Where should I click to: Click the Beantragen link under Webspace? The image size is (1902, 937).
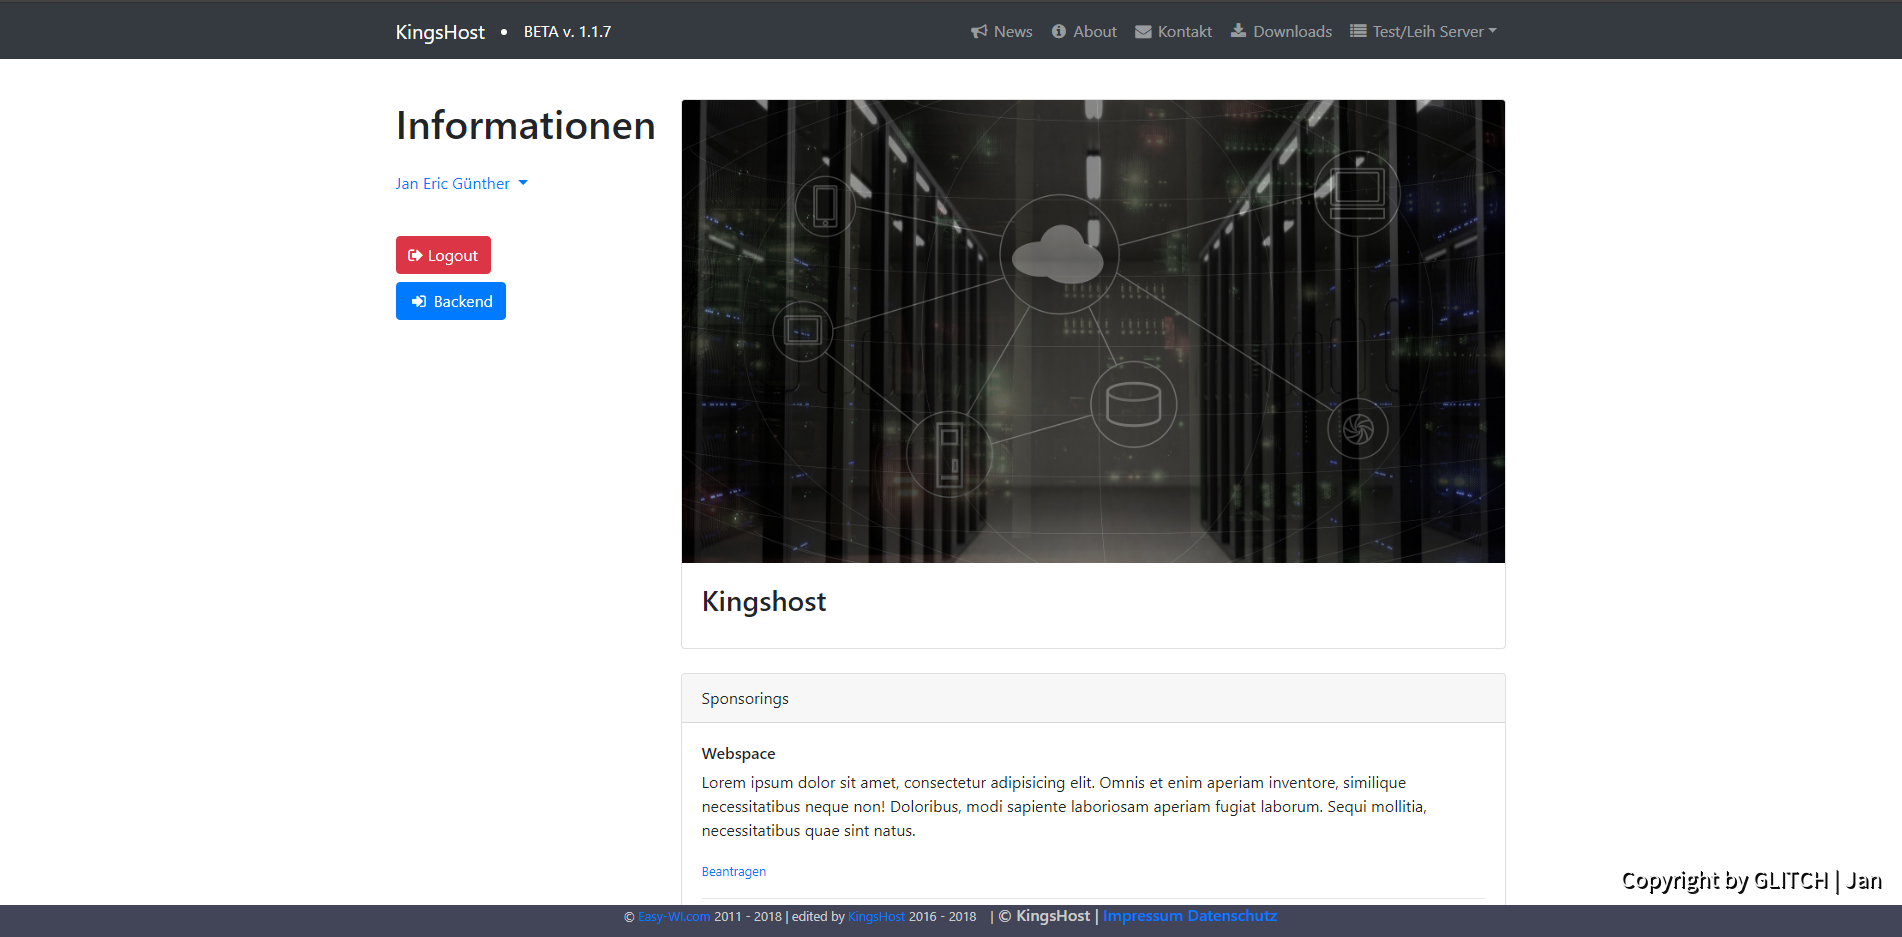(733, 872)
